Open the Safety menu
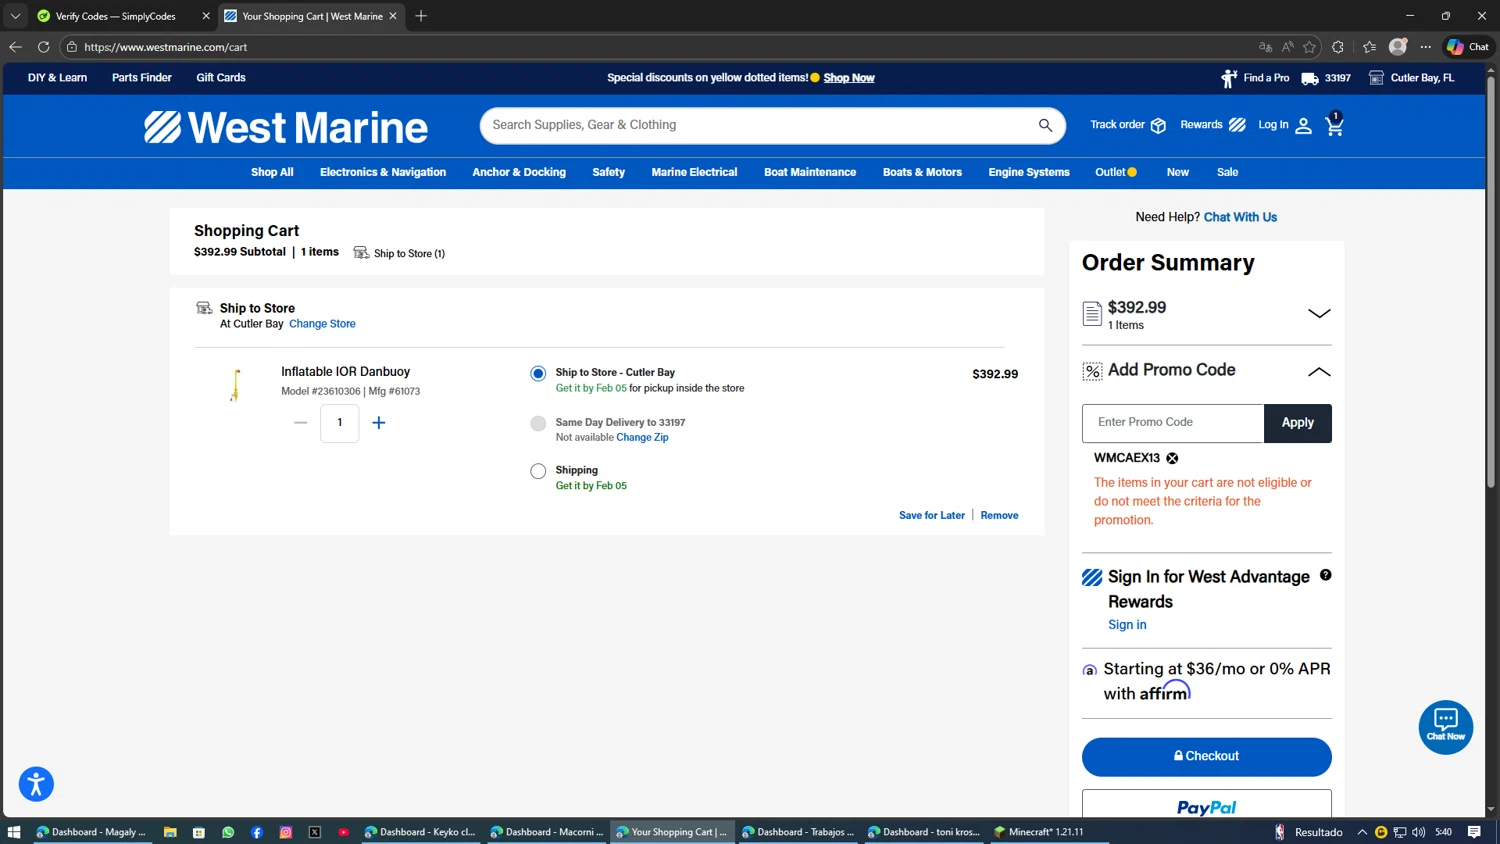 (608, 172)
